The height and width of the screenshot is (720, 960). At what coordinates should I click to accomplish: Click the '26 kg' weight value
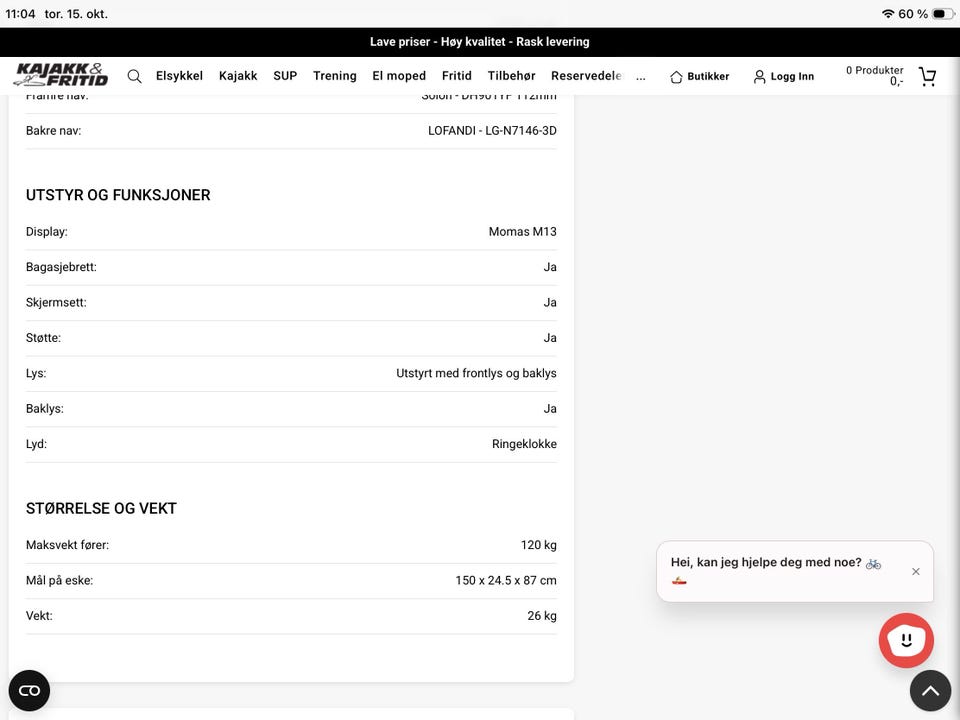542,616
